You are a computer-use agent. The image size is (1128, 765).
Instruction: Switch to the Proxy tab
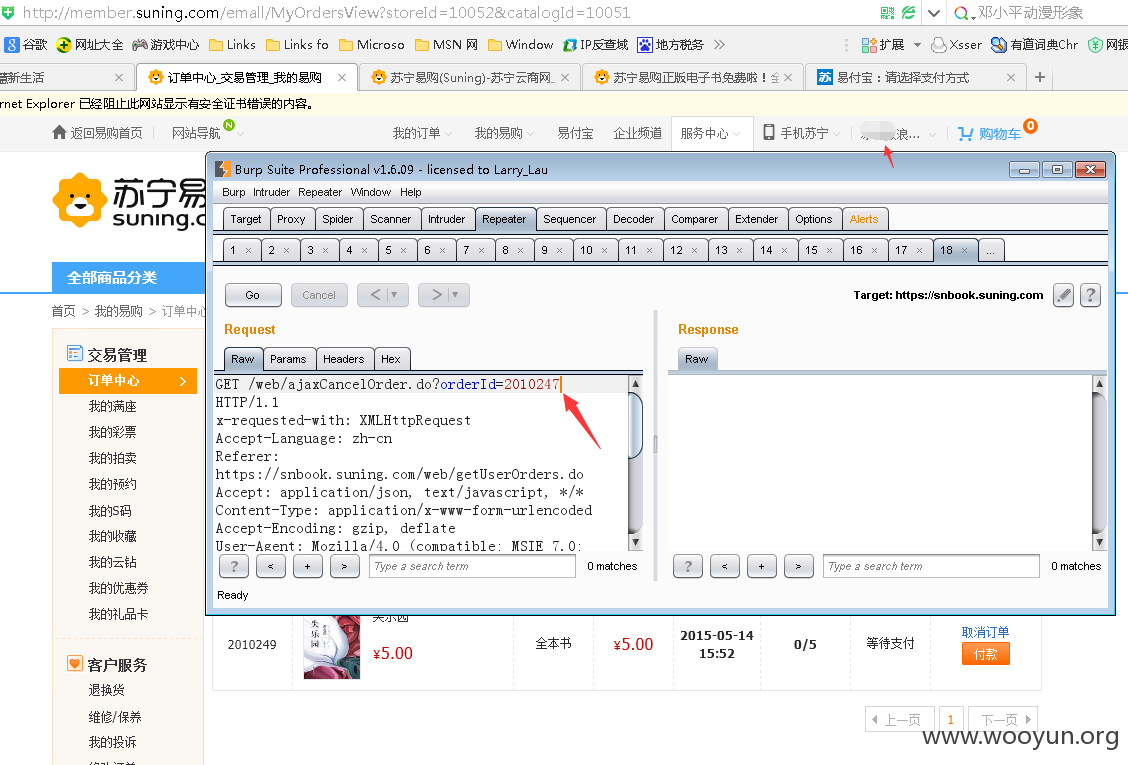pos(291,219)
